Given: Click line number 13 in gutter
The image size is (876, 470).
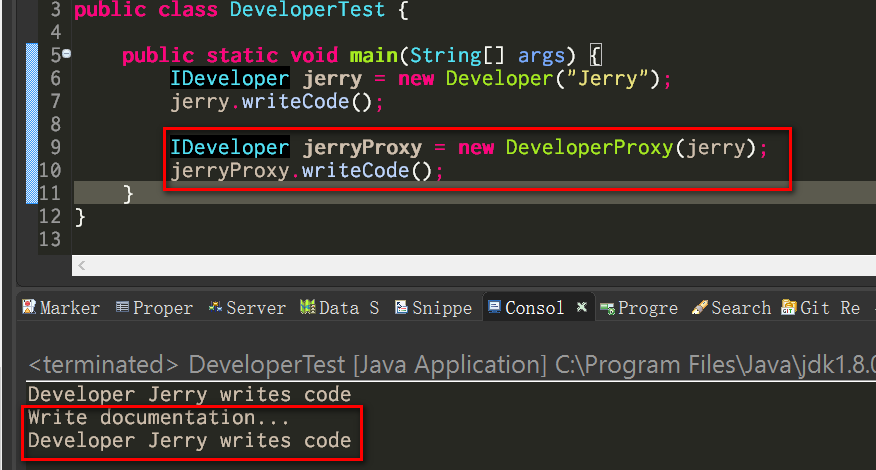Looking at the screenshot, I should click(50, 239).
